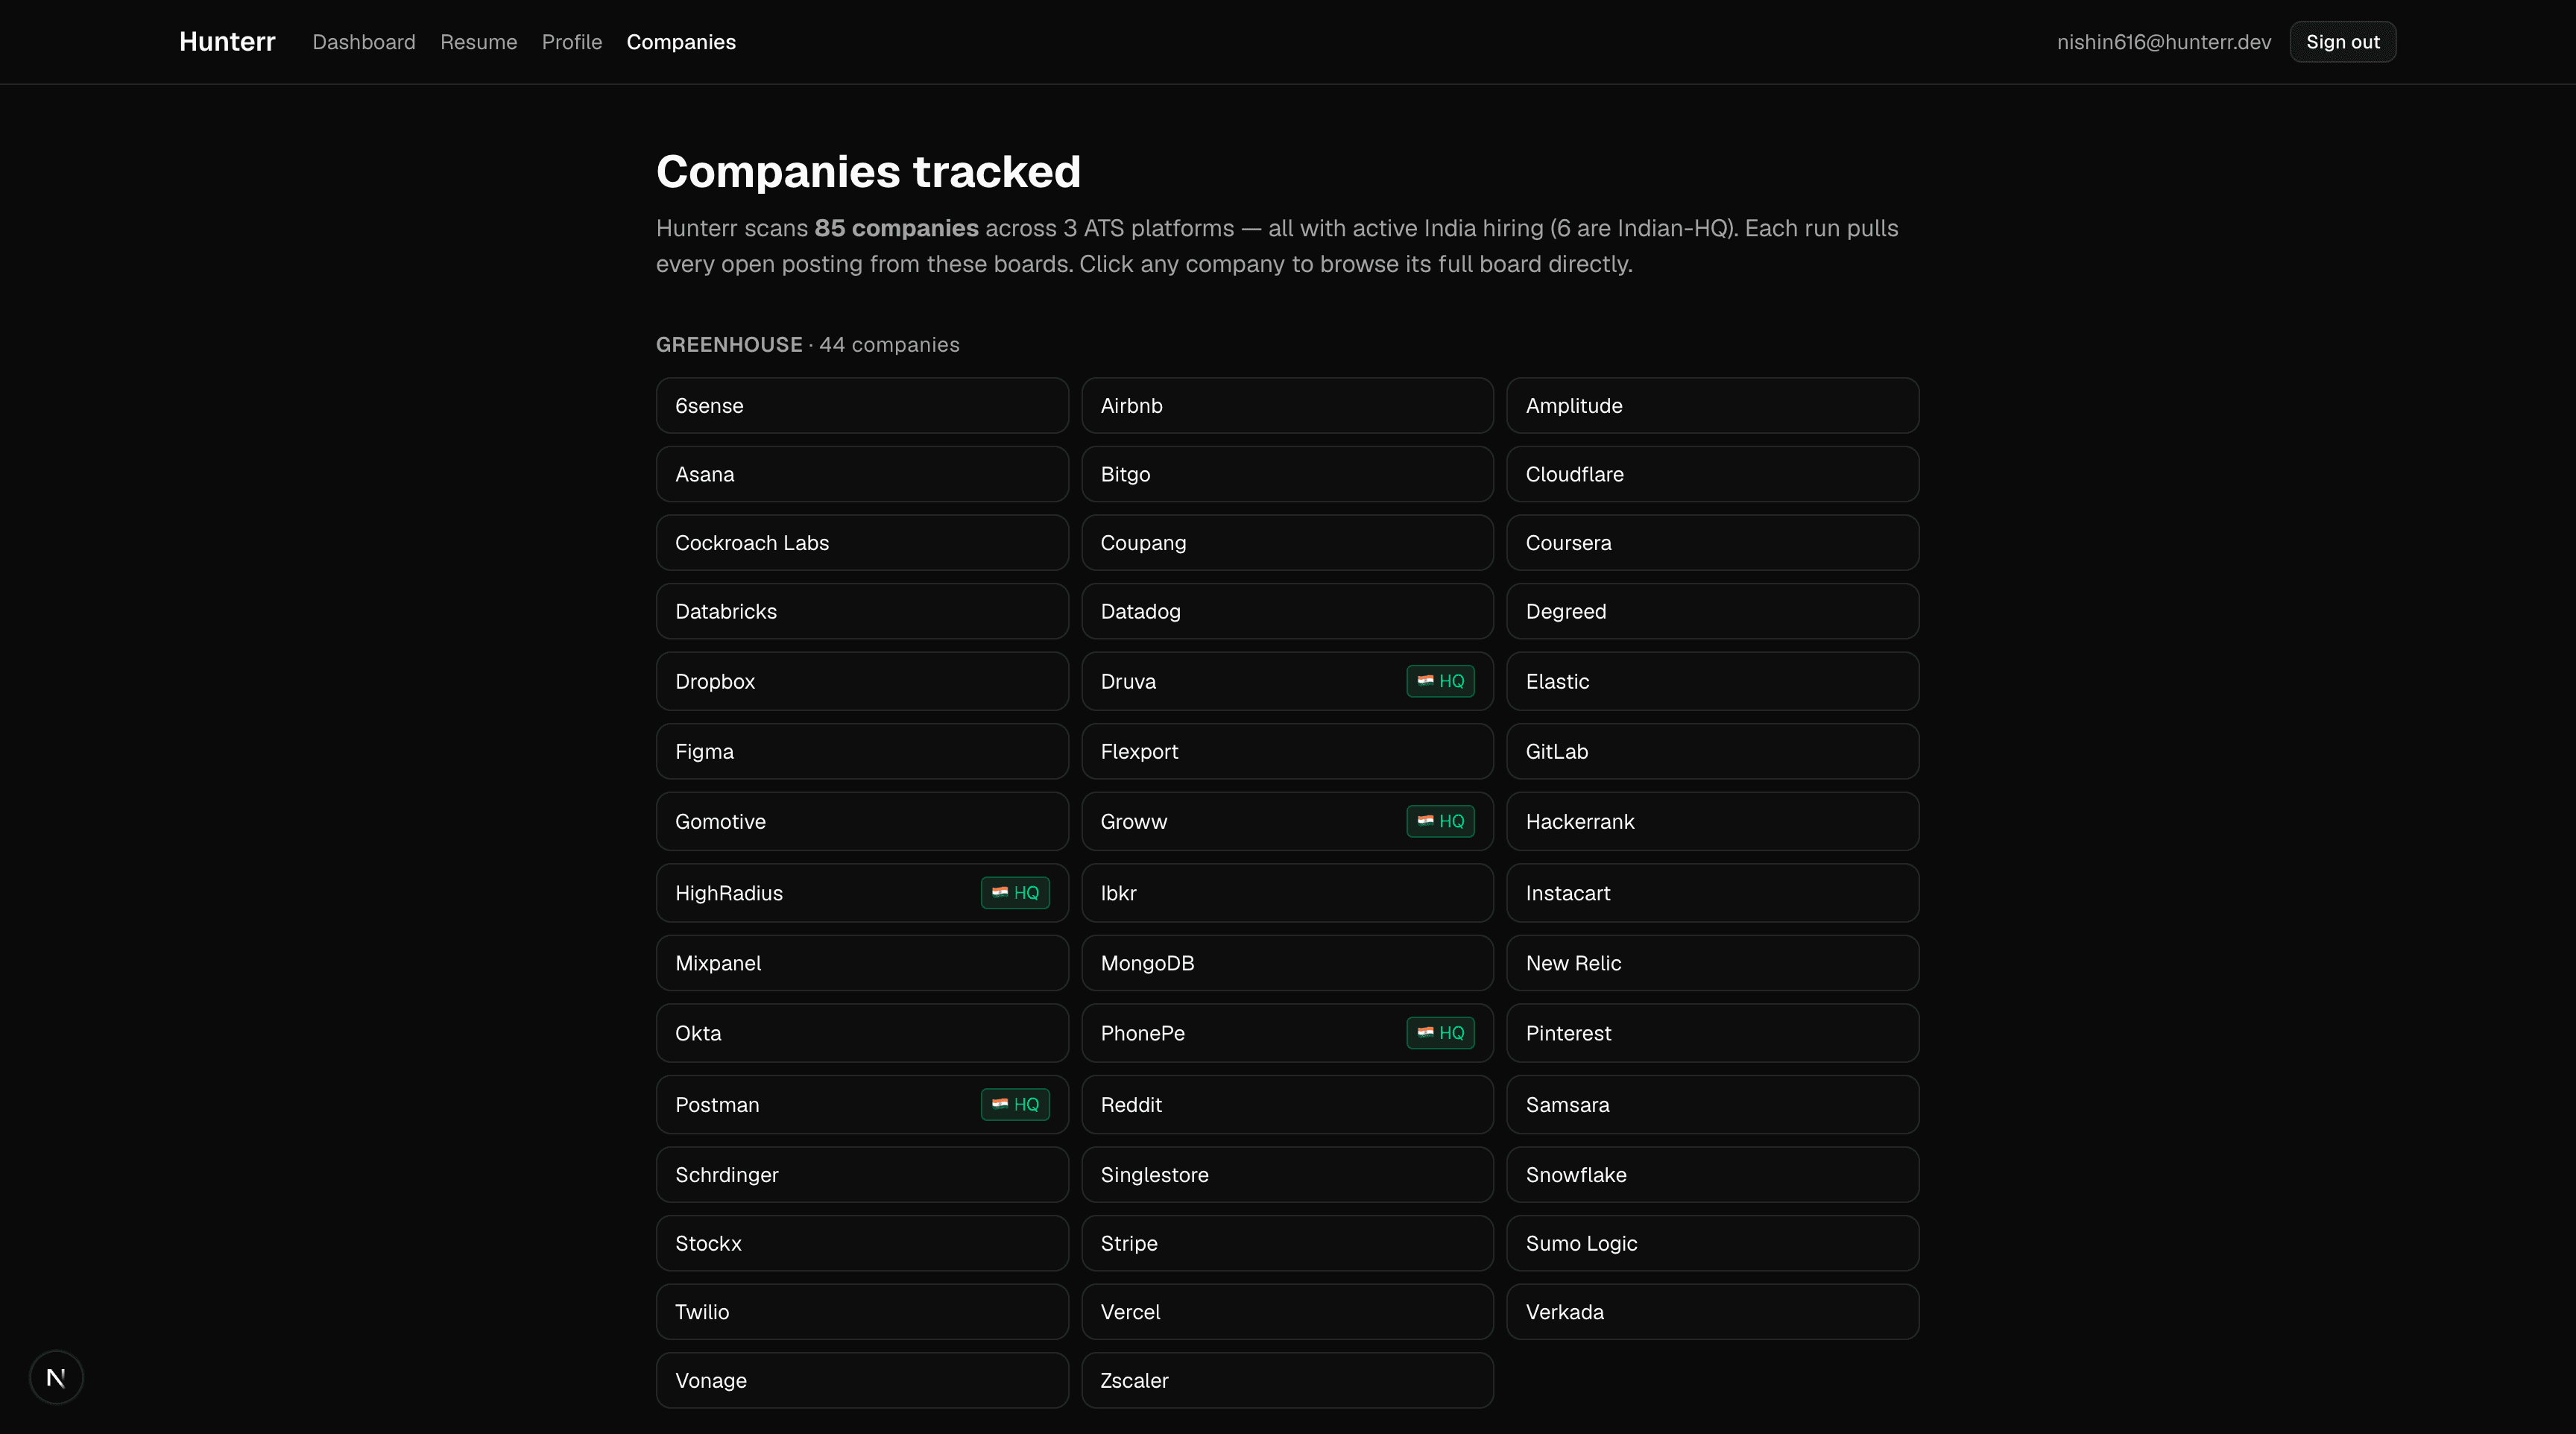Viewport: 2576px width, 1434px height.
Task: Browse the Asana board
Action: click(x=862, y=474)
